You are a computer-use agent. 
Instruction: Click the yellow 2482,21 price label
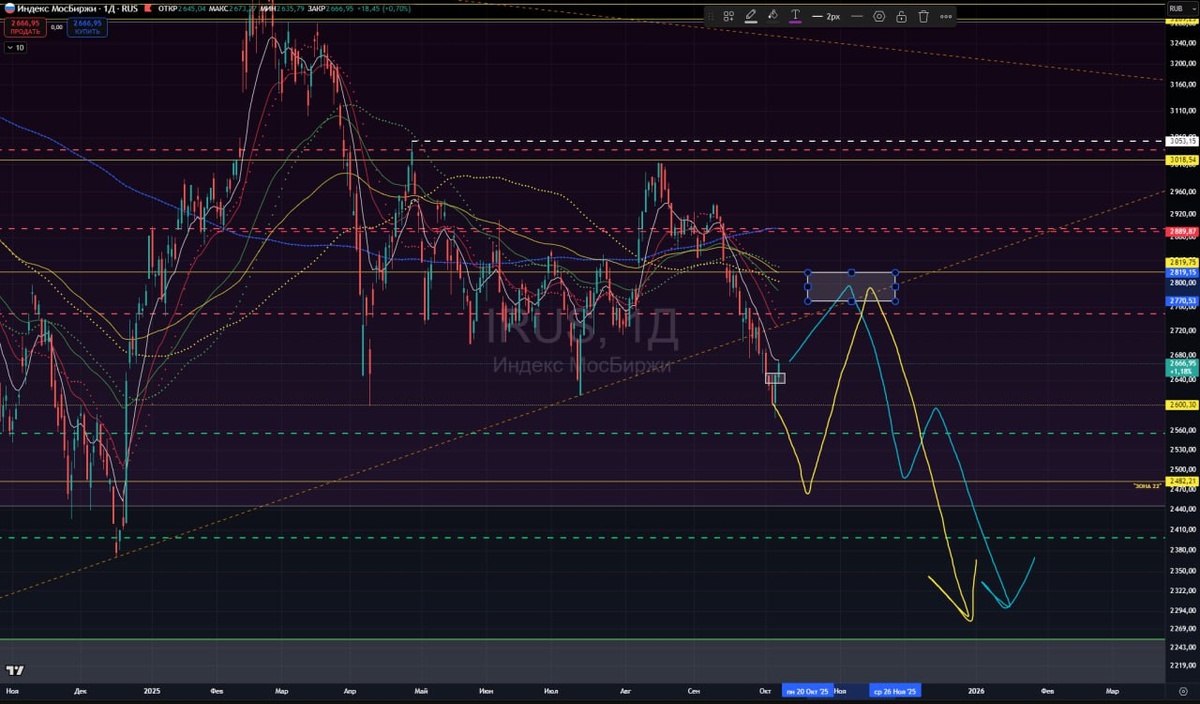coord(1182,481)
